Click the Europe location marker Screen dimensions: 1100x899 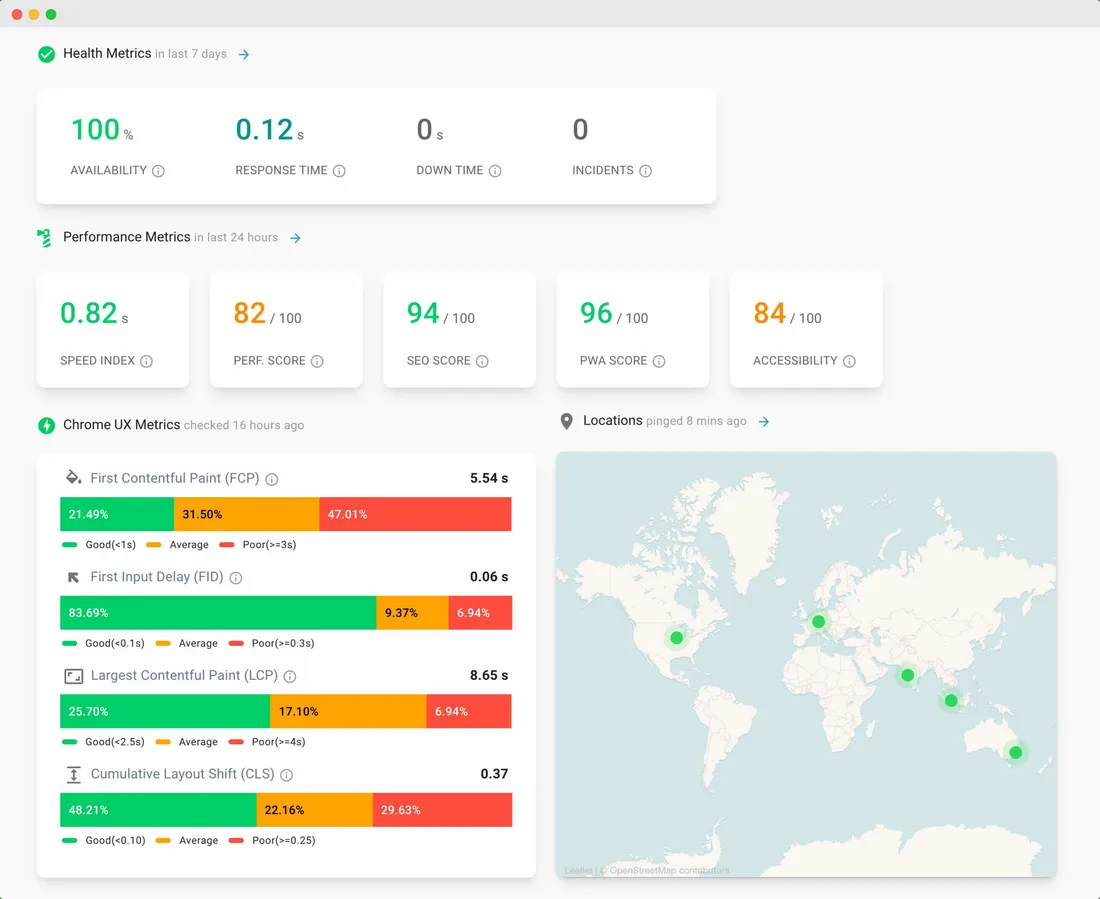819,621
